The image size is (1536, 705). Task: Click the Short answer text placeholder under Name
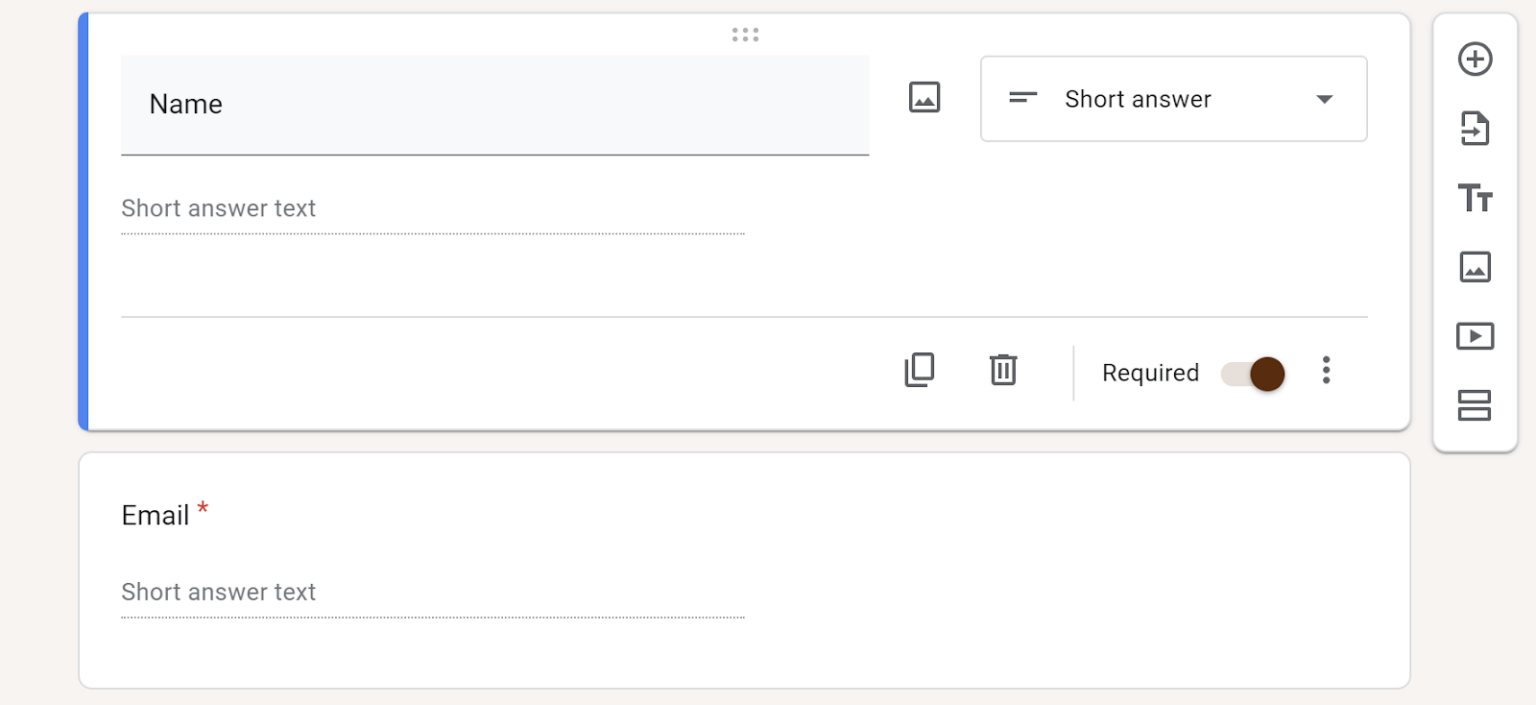(x=219, y=209)
